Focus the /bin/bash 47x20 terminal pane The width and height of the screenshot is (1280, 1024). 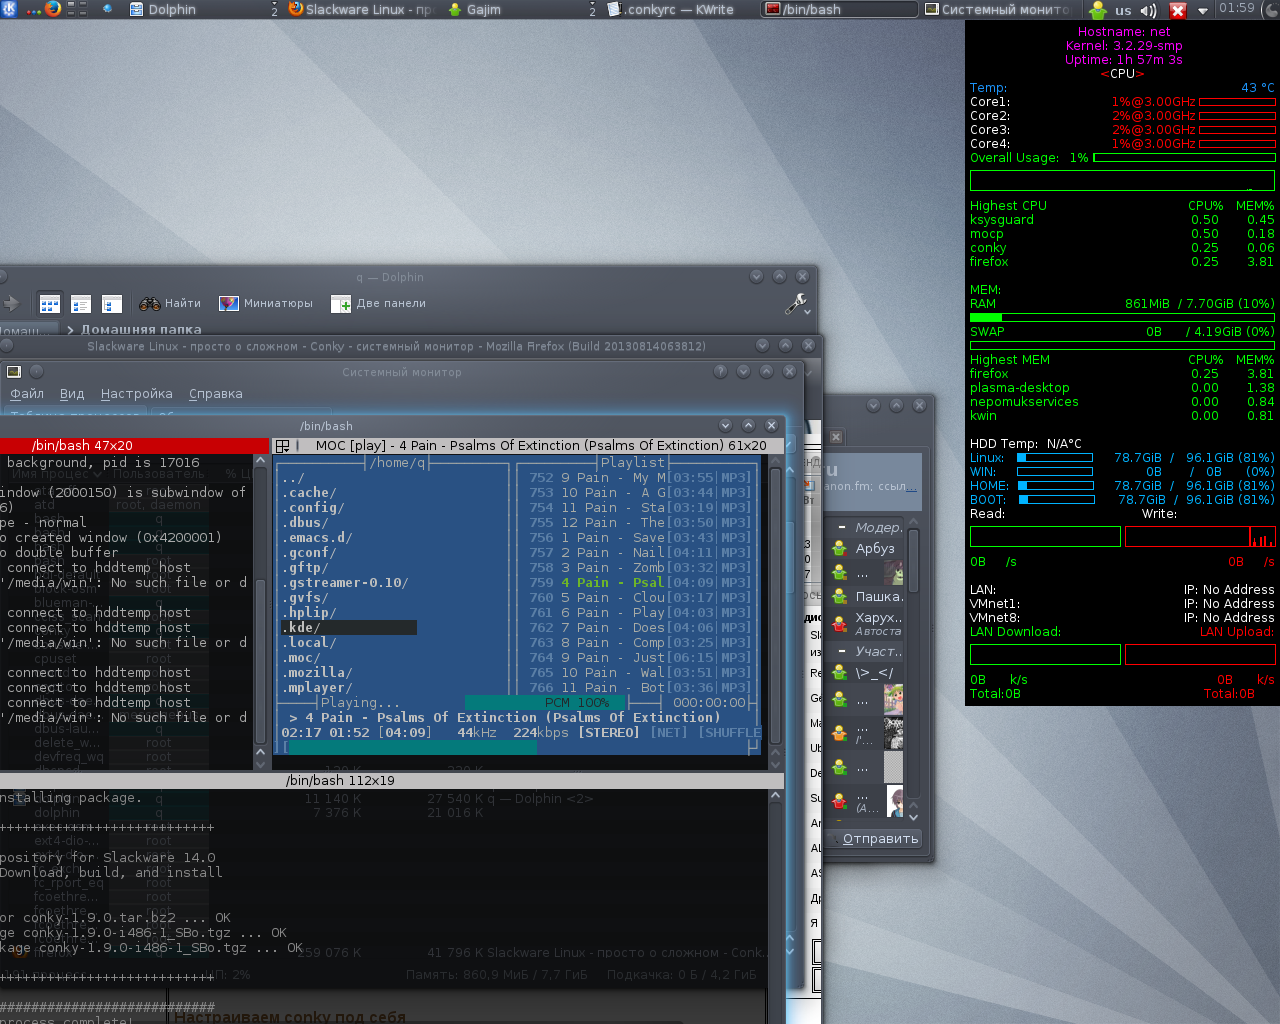pos(135,445)
